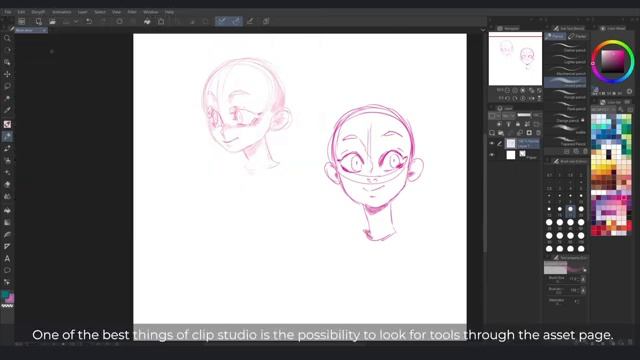Select the Eyedropper tool
The image size is (640, 360).
coord(7,110)
